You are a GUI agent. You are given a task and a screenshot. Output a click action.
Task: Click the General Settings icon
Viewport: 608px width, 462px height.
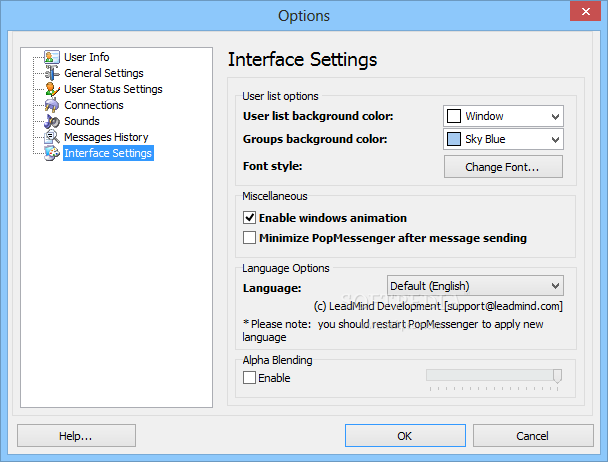[52, 73]
